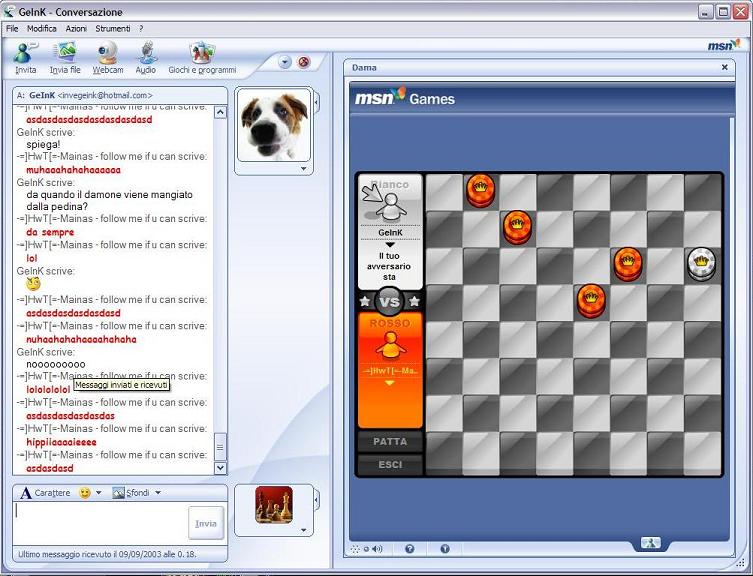Click the Bianco player avatar
Screen dimensions: 753x576
click(390, 207)
